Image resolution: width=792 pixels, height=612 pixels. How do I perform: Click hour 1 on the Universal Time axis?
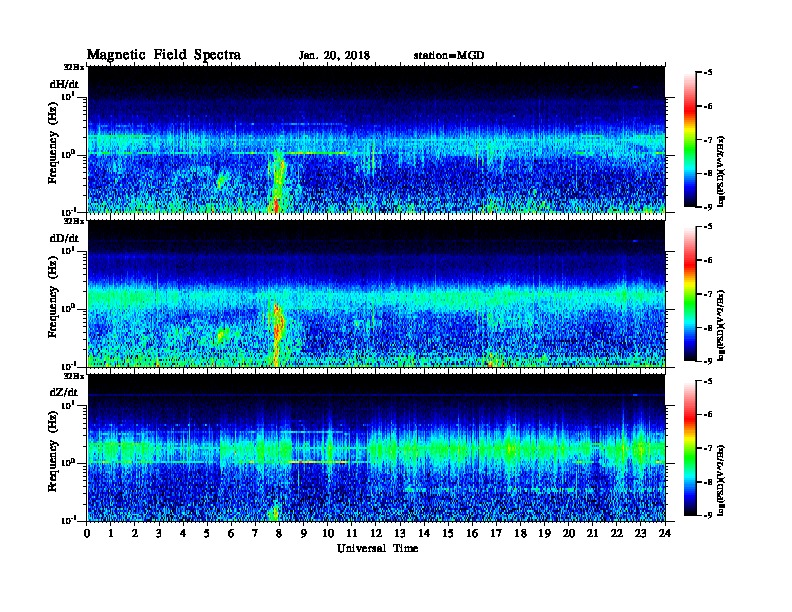(x=111, y=534)
